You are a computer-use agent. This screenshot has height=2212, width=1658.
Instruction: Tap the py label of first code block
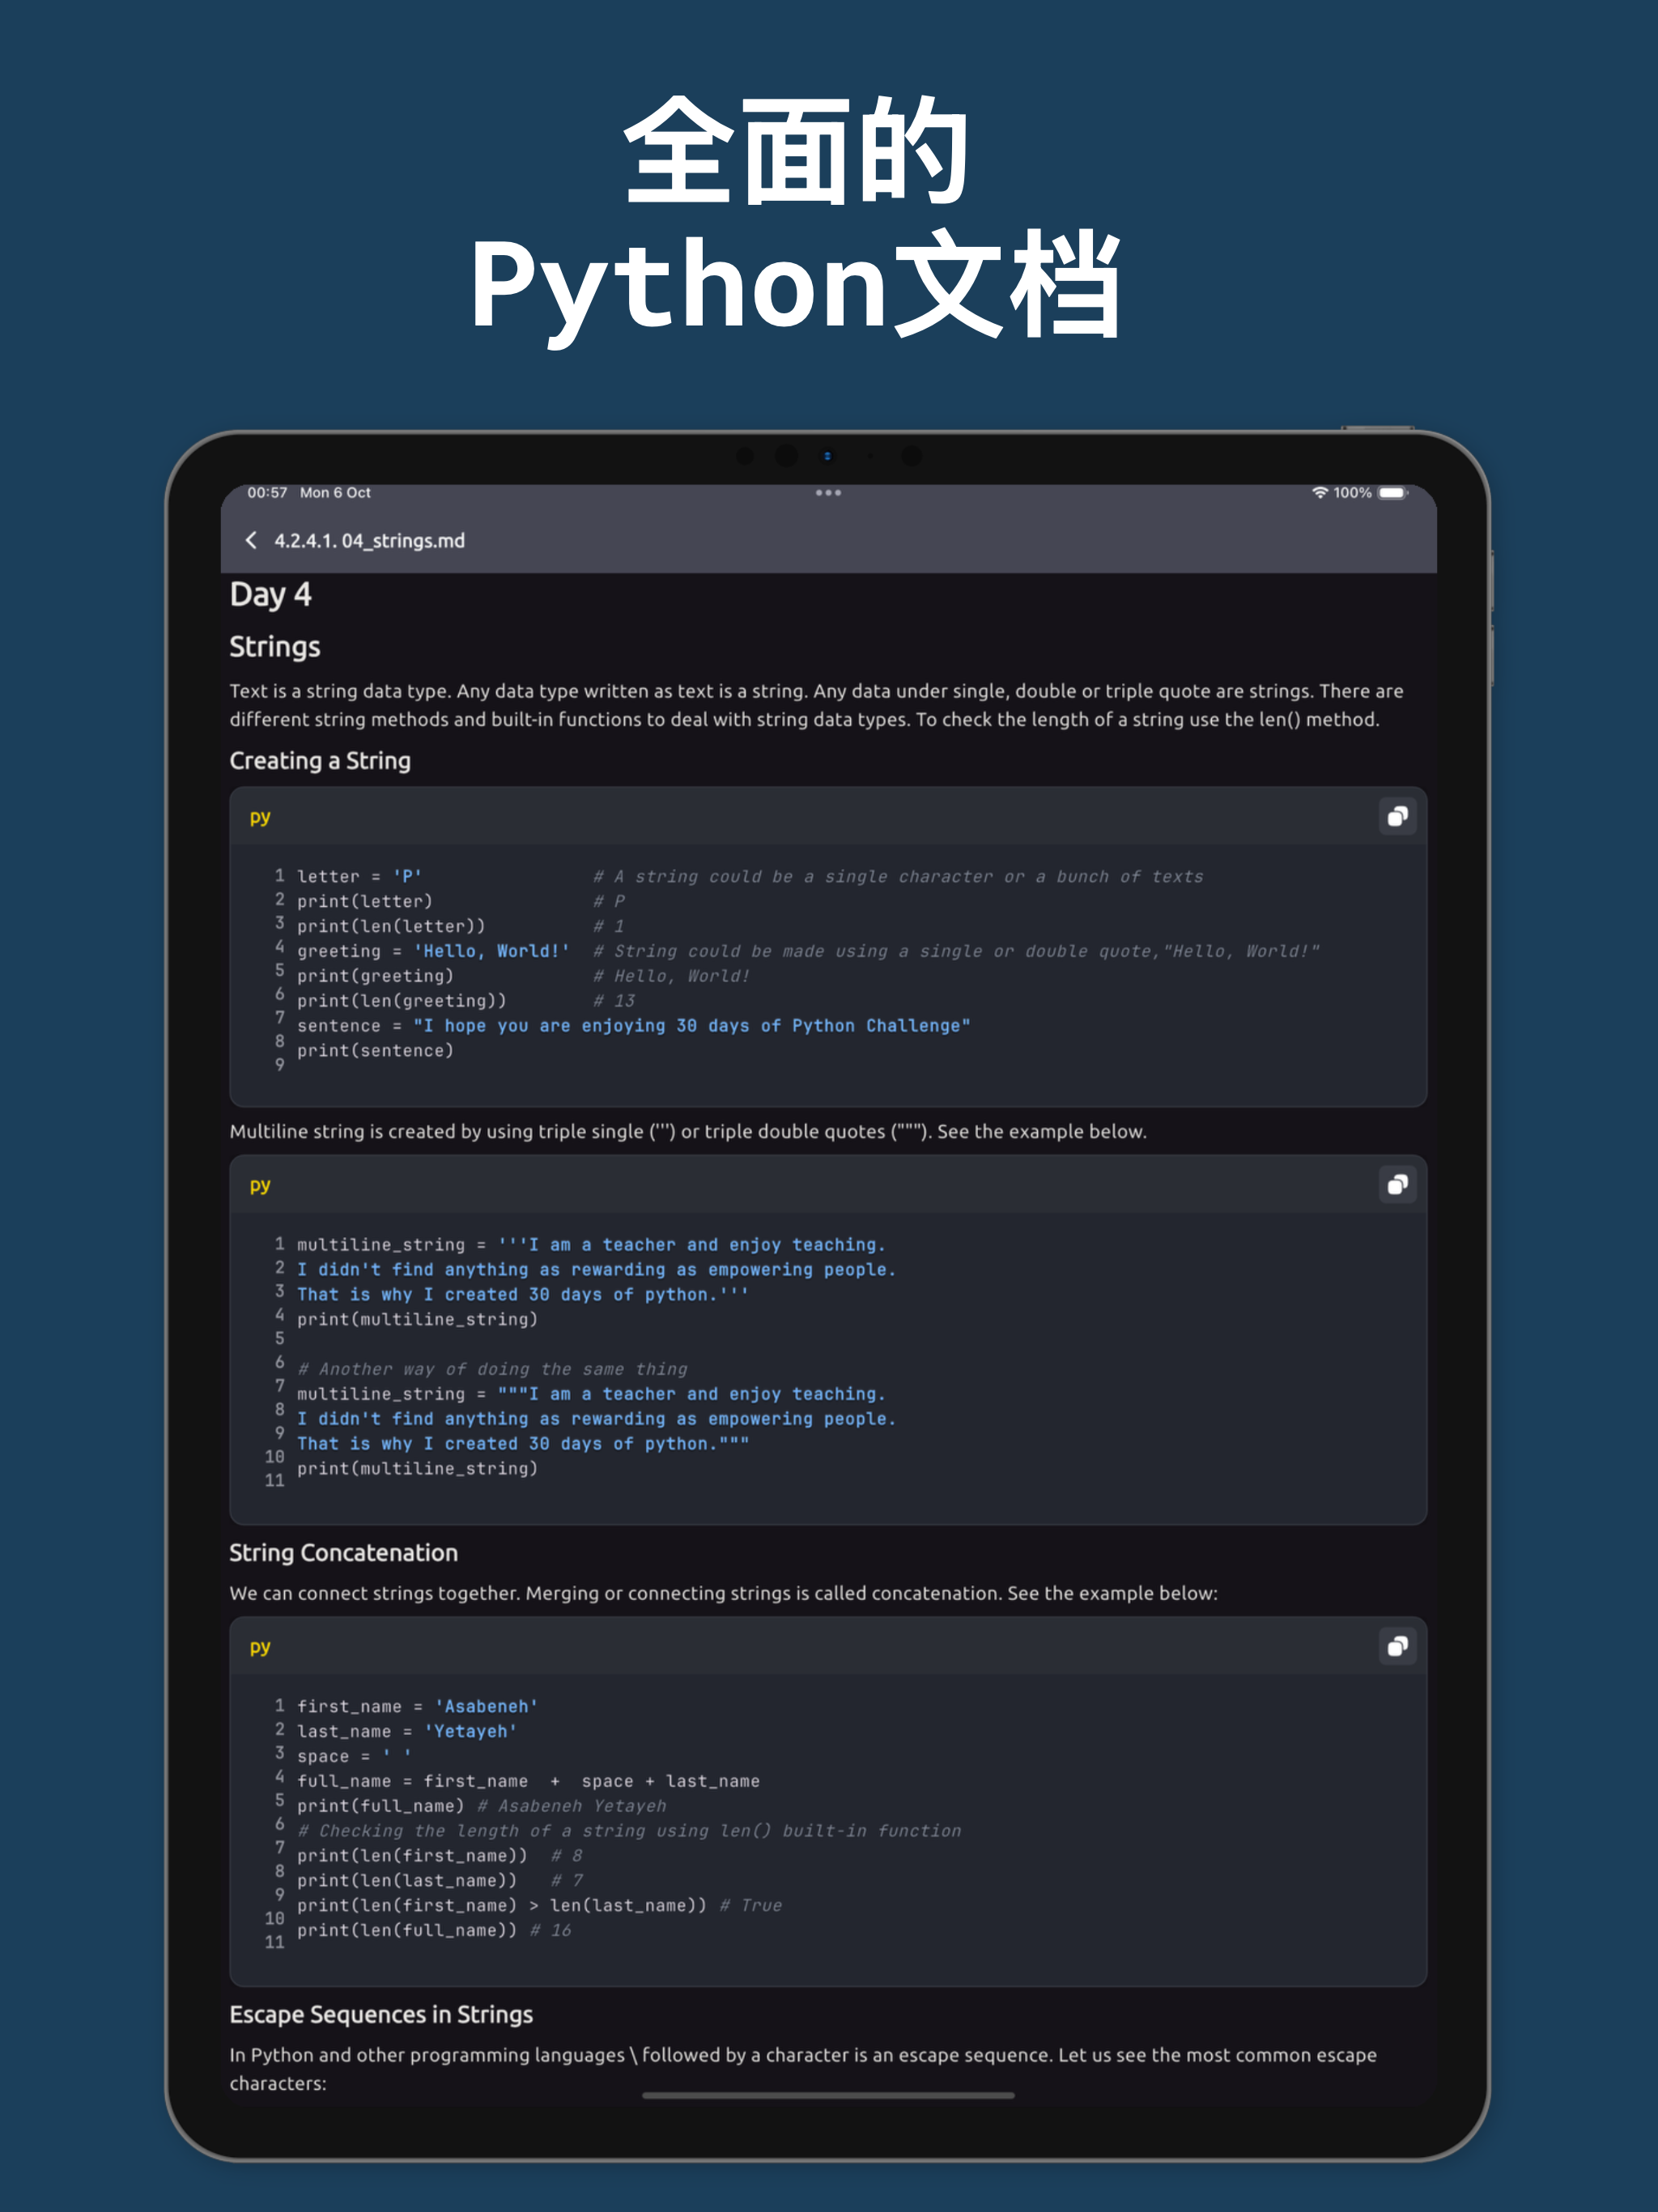point(260,817)
